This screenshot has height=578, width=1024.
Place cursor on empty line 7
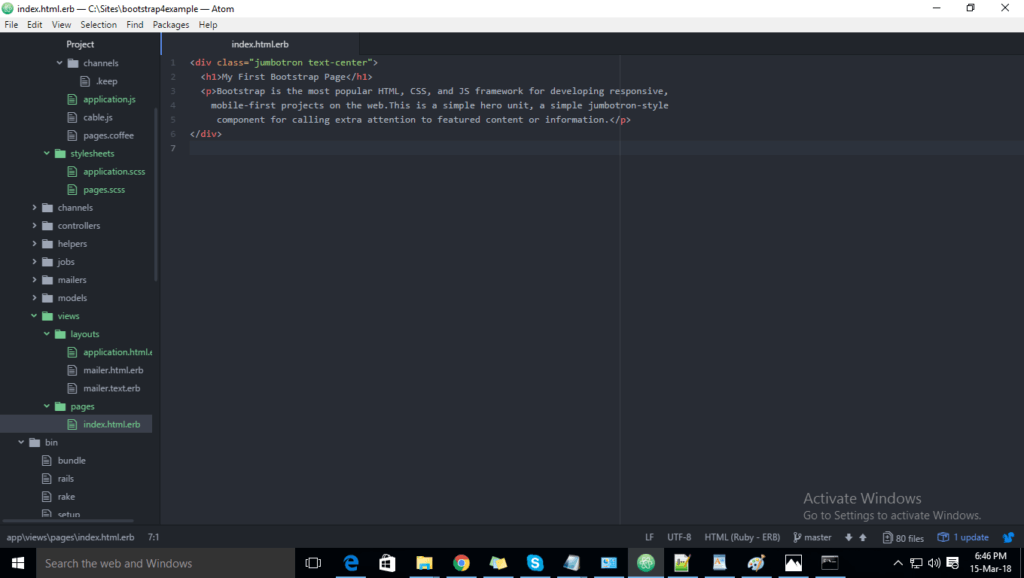607,148
